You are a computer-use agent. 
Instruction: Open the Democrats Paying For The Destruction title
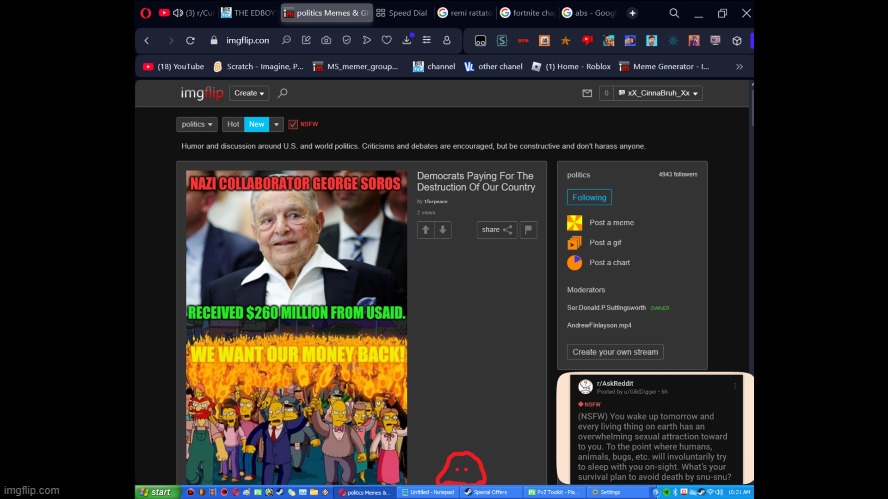coord(476,181)
